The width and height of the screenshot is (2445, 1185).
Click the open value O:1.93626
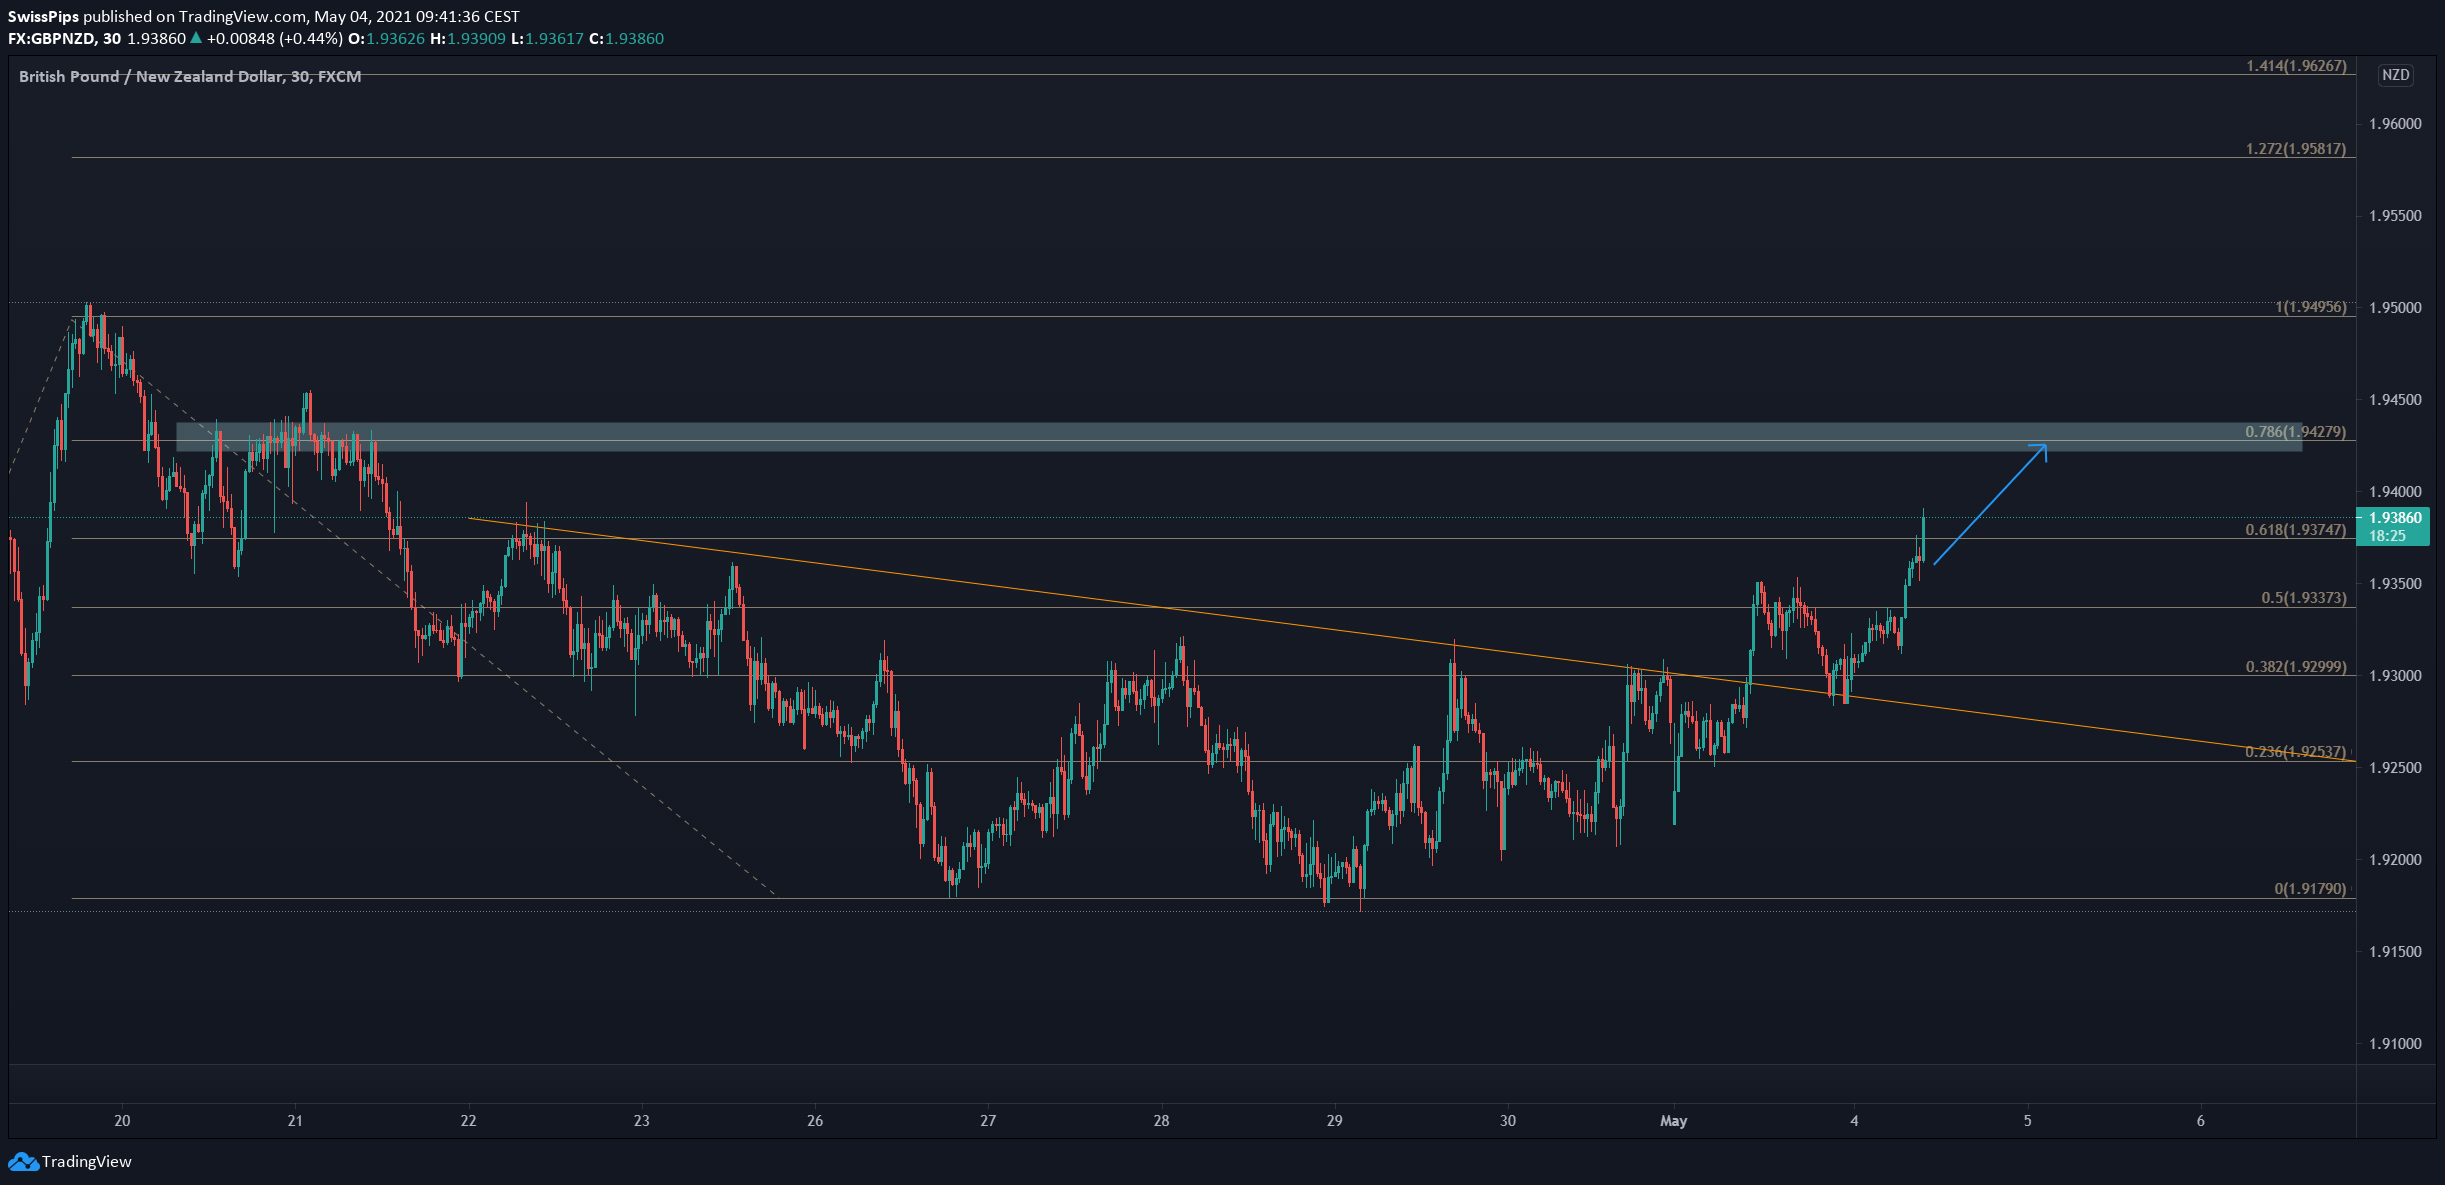(x=386, y=39)
